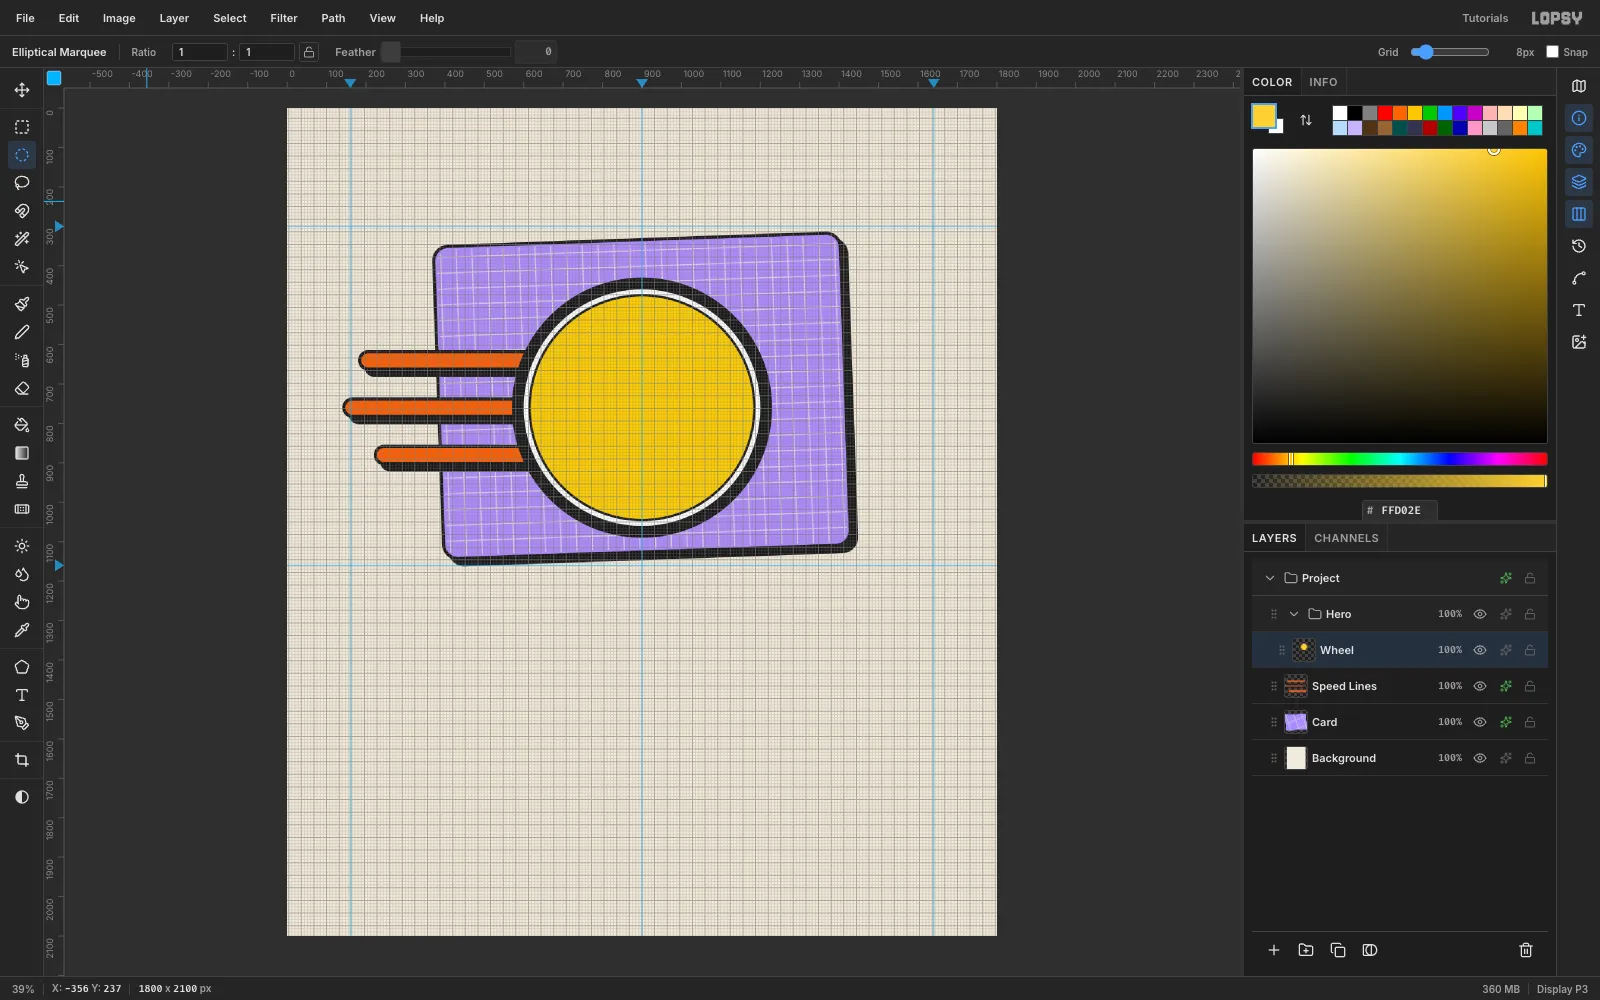The height and width of the screenshot is (1000, 1600).
Task: Select the Magic Wand tool
Action: [x=22, y=239]
